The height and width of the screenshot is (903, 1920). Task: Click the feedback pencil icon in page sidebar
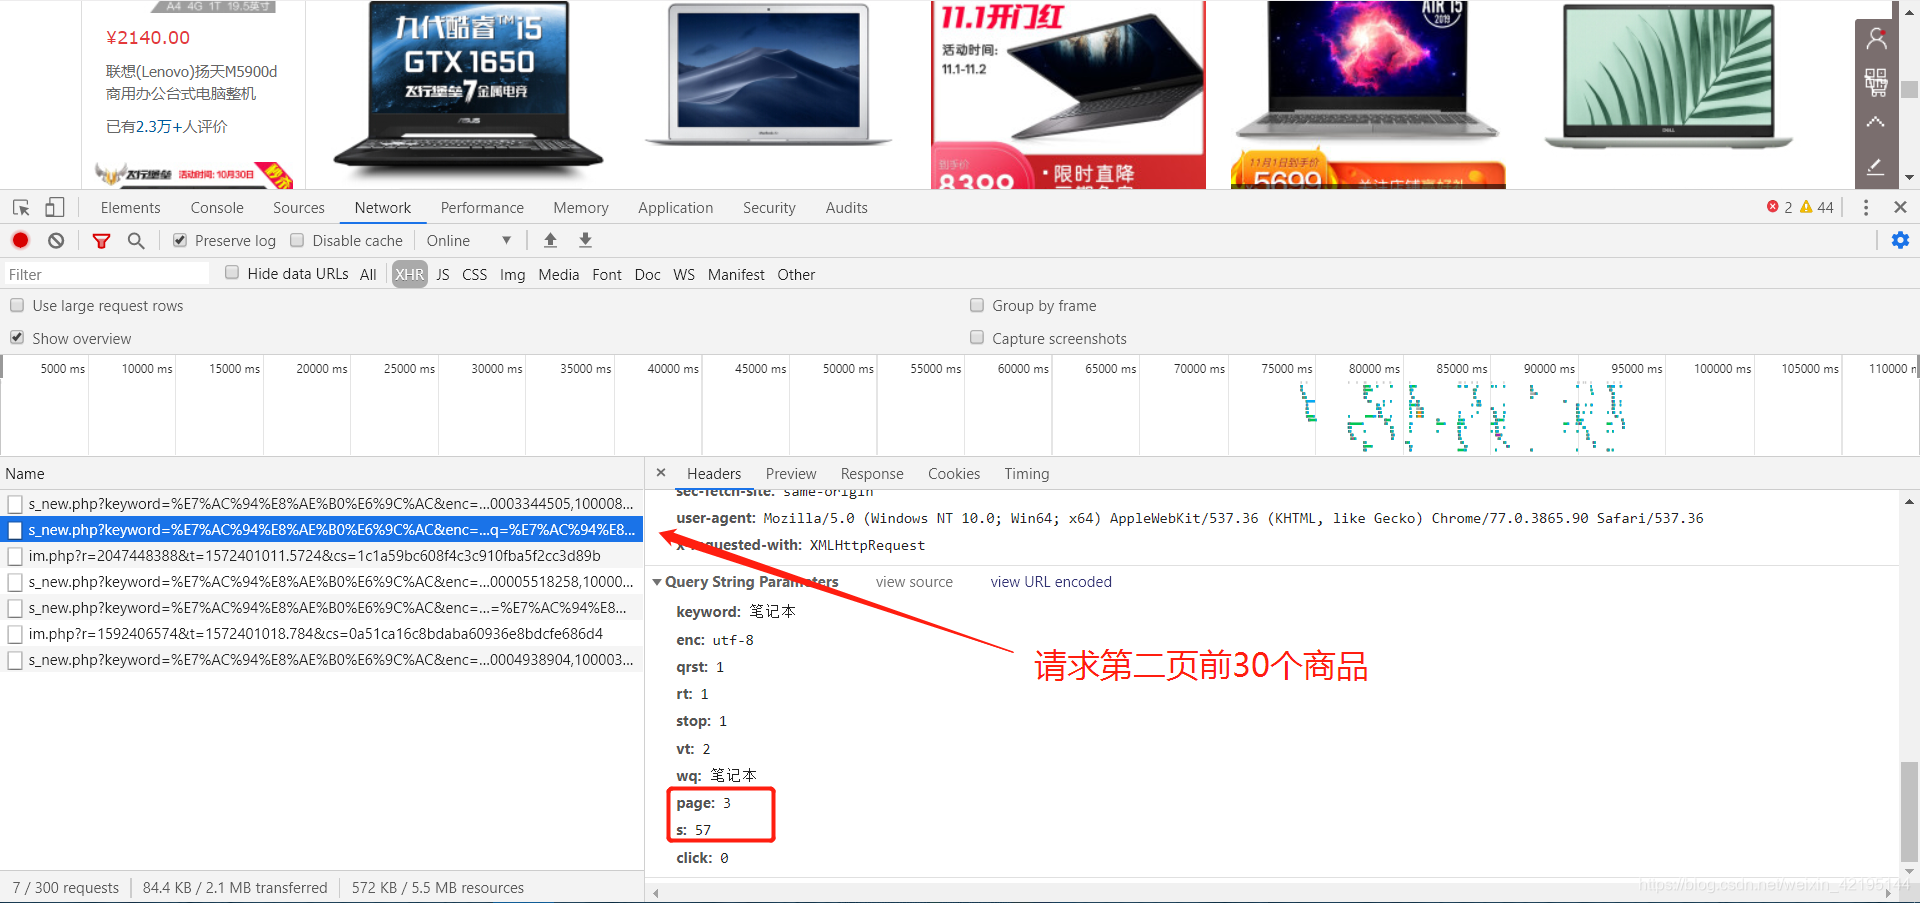pos(1876,166)
